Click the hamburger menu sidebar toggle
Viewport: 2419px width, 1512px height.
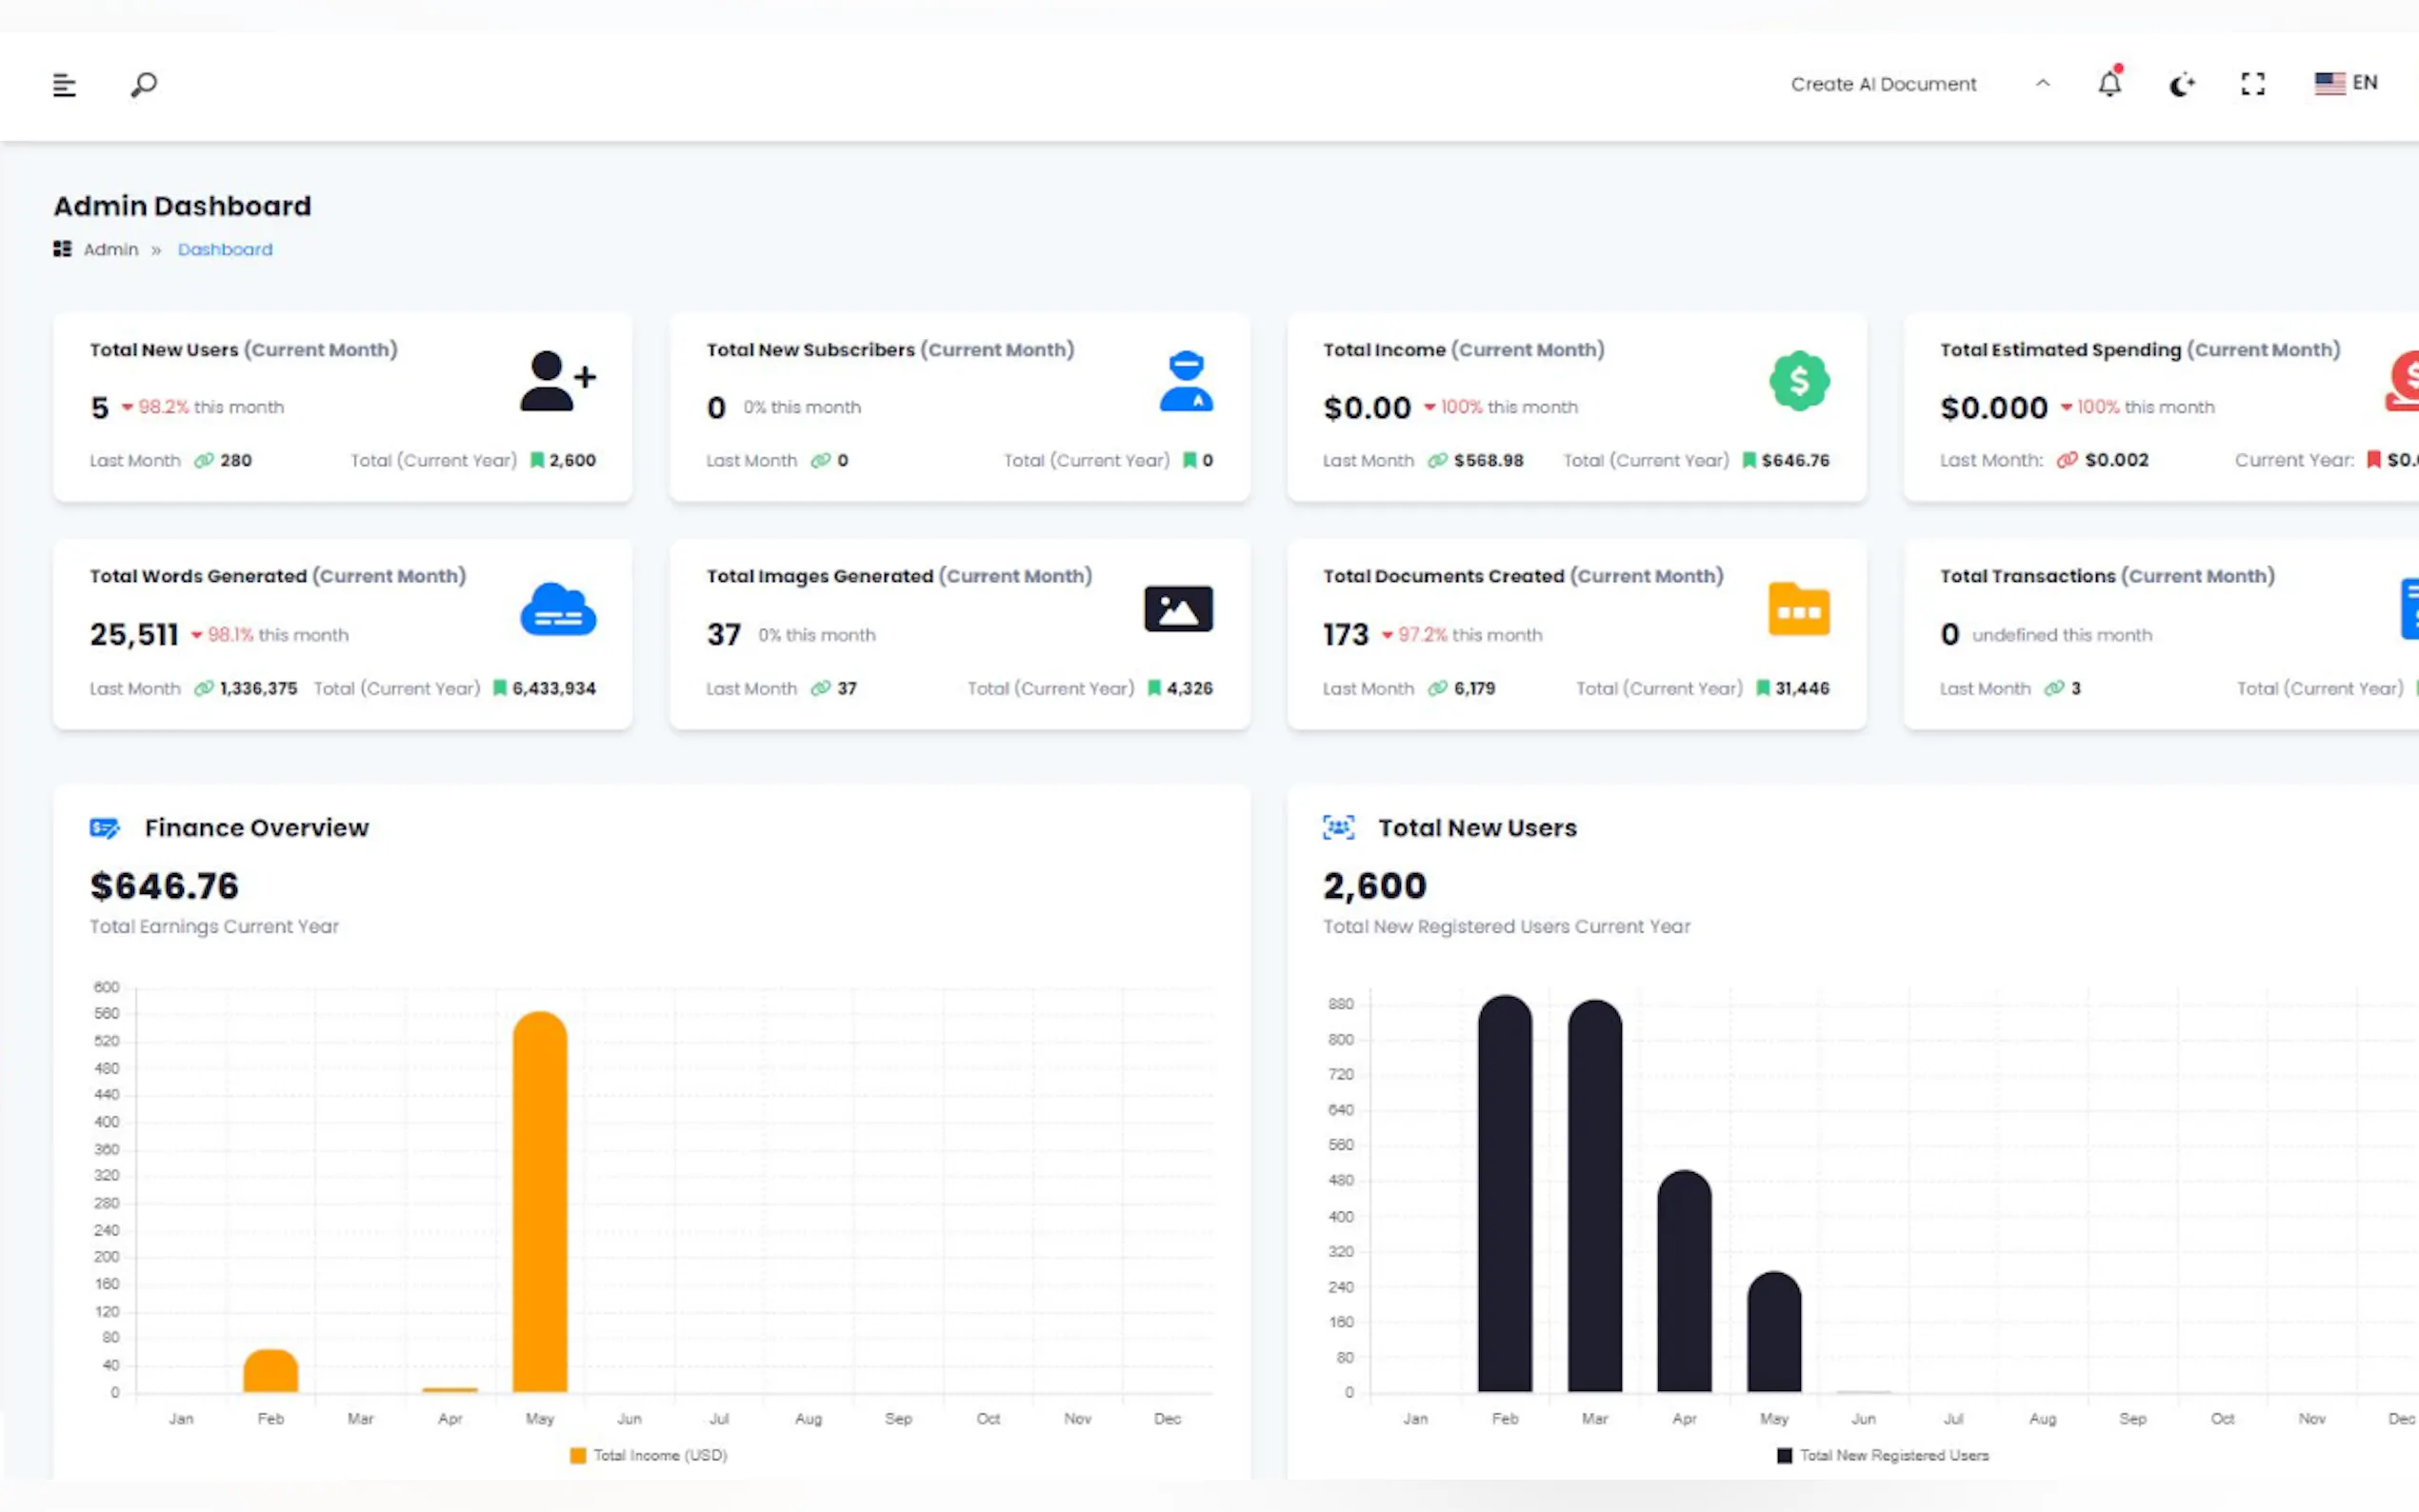click(x=64, y=85)
